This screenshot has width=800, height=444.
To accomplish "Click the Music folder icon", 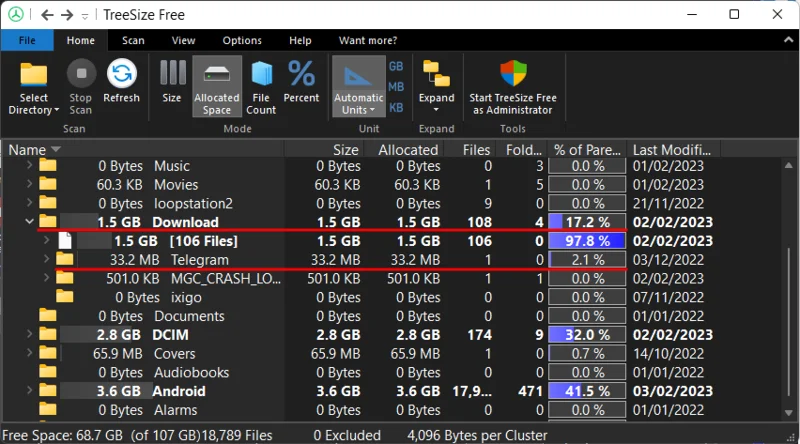I will pyautogui.click(x=48, y=165).
